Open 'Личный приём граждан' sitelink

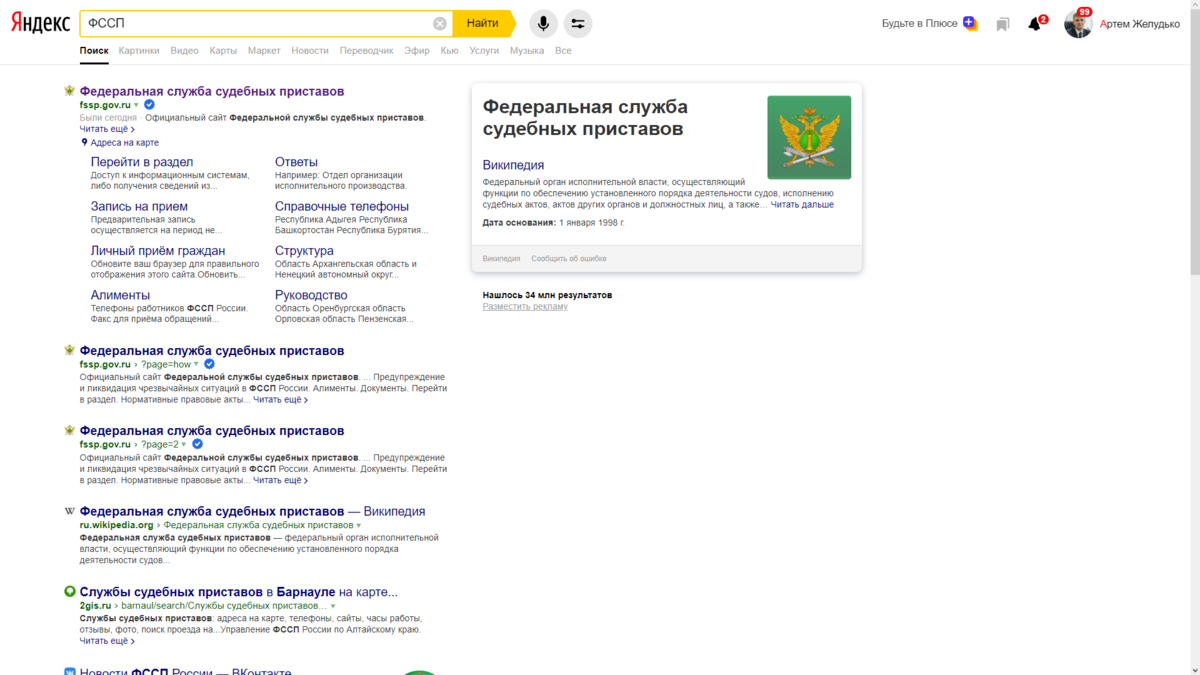point(158,251)
